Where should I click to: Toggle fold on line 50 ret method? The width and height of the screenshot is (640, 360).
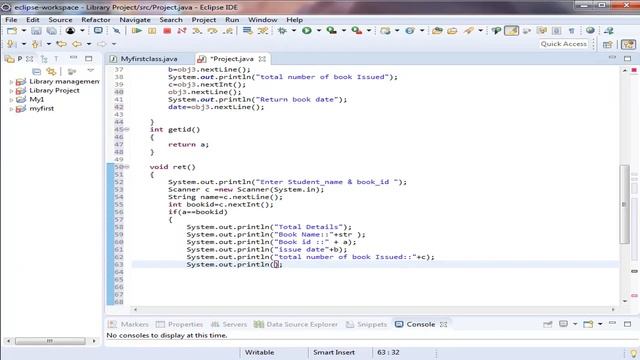pos(127,167)
